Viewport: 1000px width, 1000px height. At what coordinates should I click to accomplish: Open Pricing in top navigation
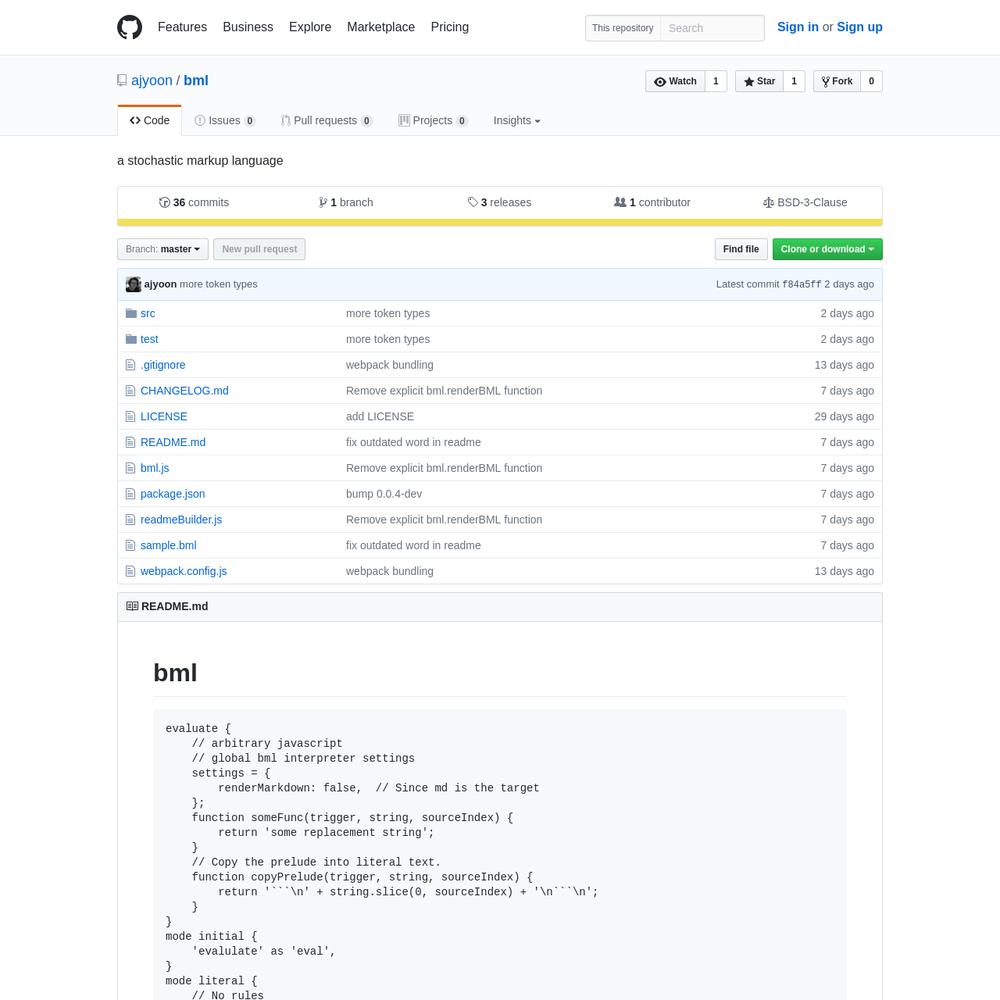(x=450, y=27)
